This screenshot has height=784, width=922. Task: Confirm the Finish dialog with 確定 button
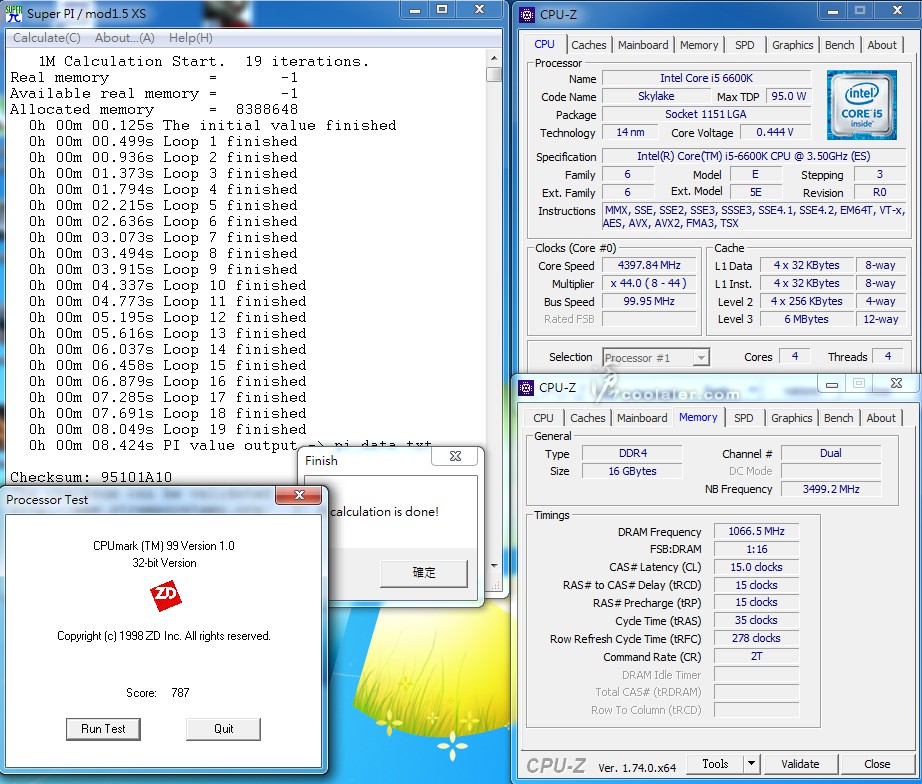[424, 573]
